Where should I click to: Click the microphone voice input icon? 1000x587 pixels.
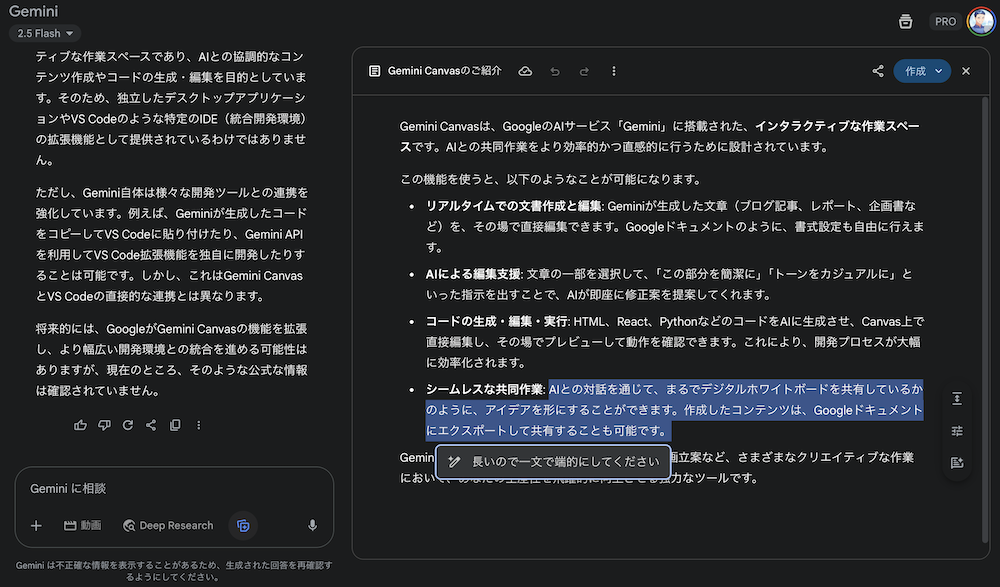pyautogui.click(x=312, y=526)
